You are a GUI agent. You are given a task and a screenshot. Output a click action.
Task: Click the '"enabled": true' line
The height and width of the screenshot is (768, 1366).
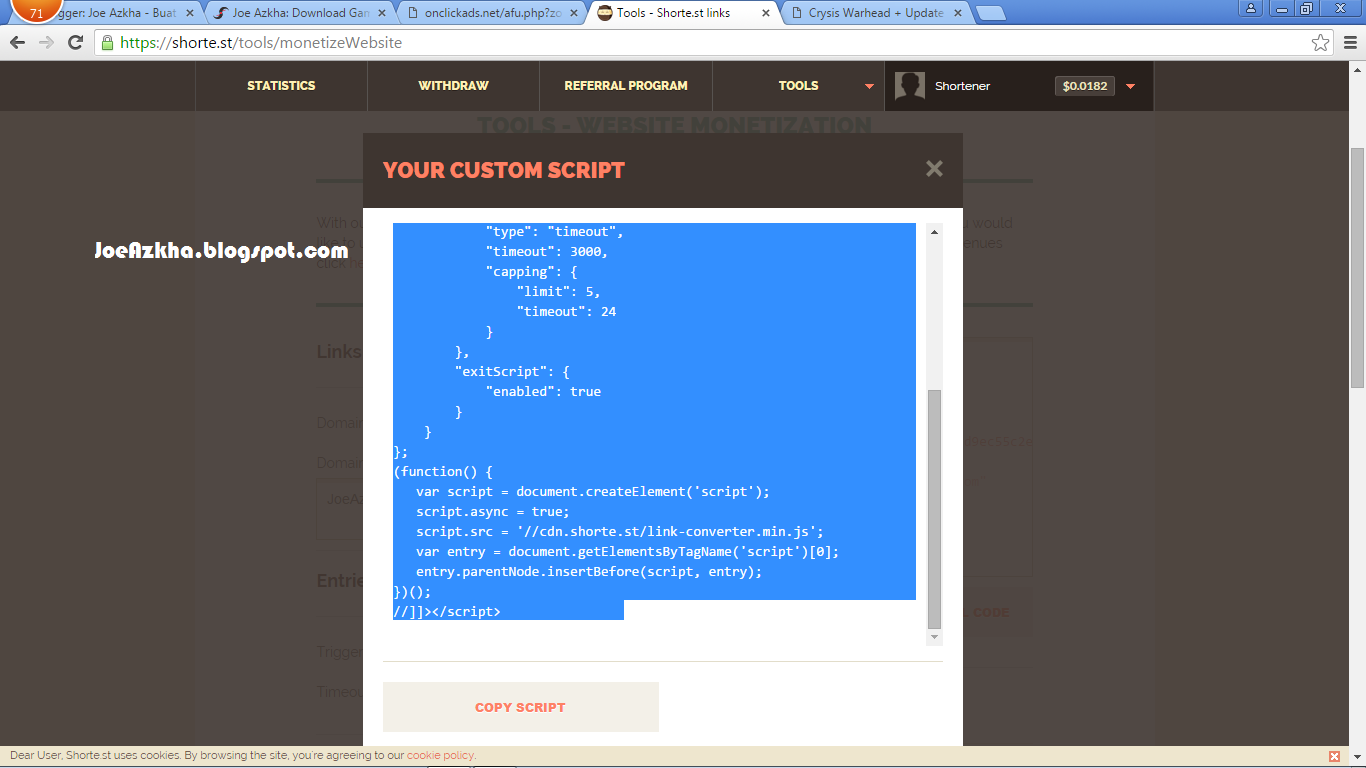(x=543, y=392)
